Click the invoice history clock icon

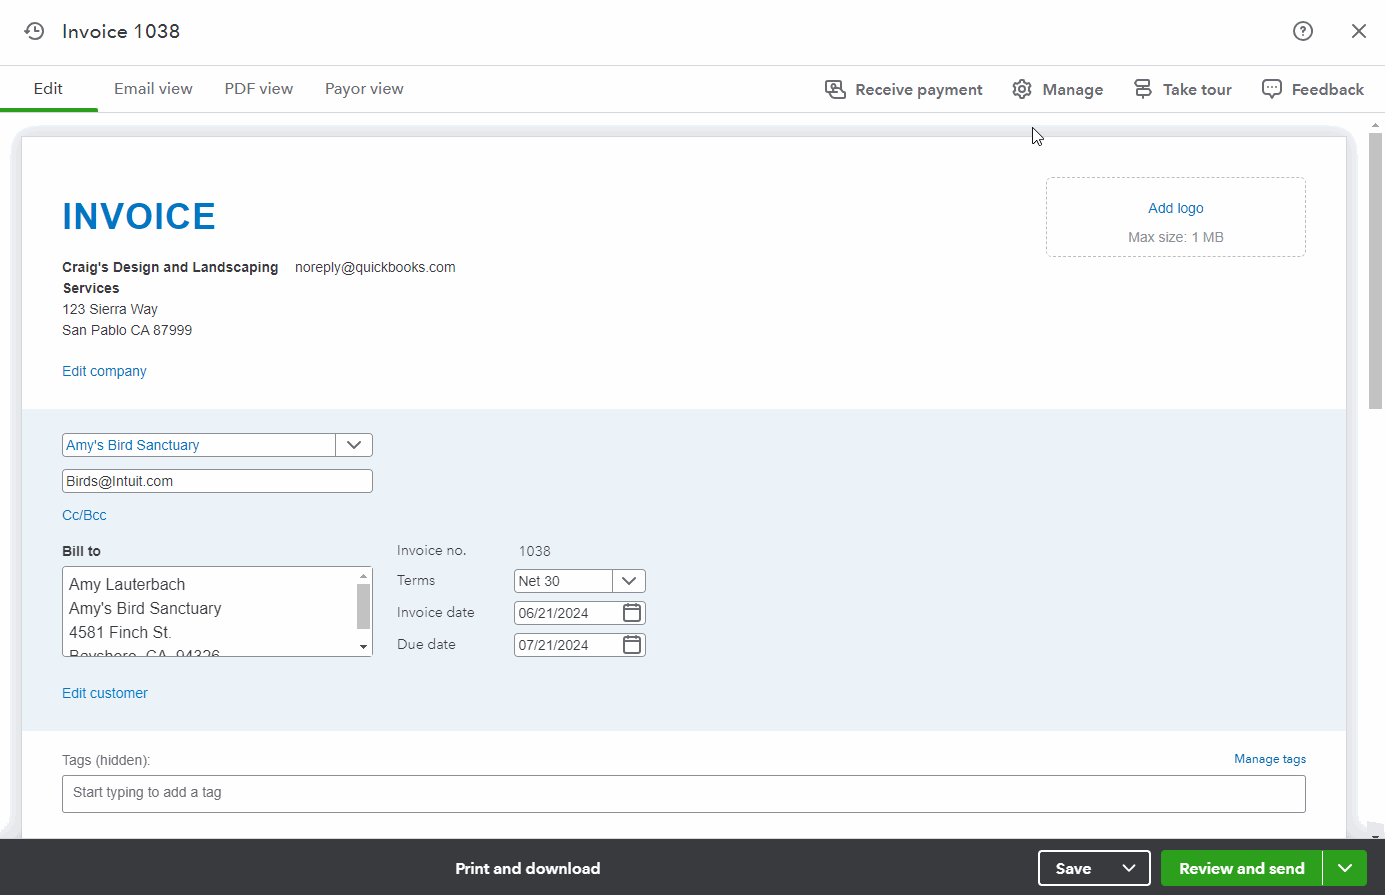34,31
